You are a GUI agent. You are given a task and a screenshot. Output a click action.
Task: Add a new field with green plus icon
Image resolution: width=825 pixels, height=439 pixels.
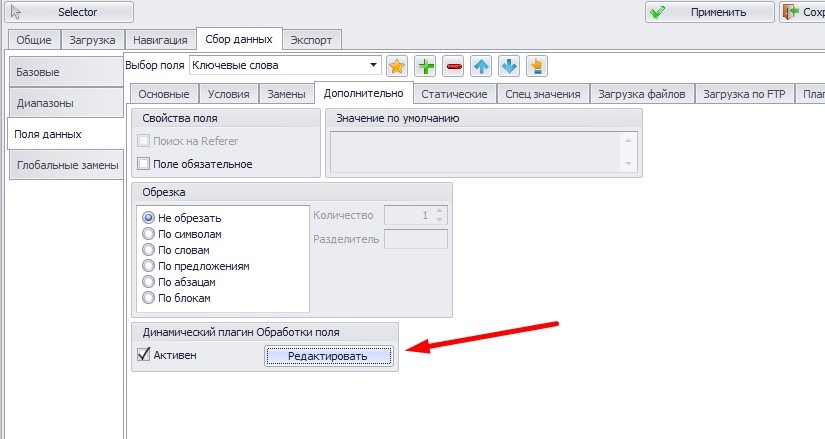[425, 66]
